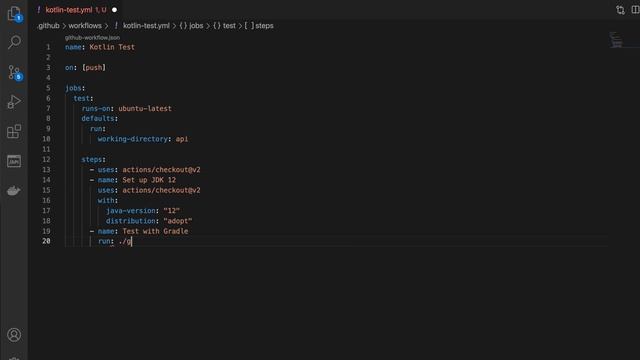Click the 'defaults:' key
Screen dimensions: 640x360
tap(100, 118)
